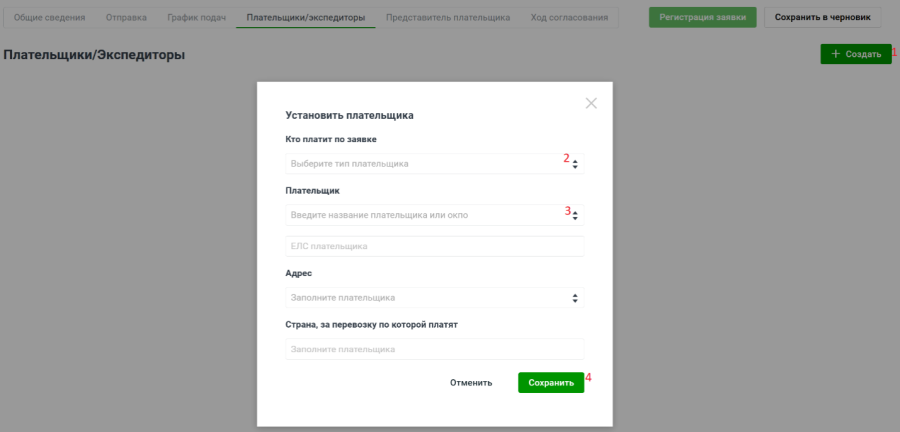
Task: Close the Установить плательщика dialog with X
Action: tap(591, 103)
